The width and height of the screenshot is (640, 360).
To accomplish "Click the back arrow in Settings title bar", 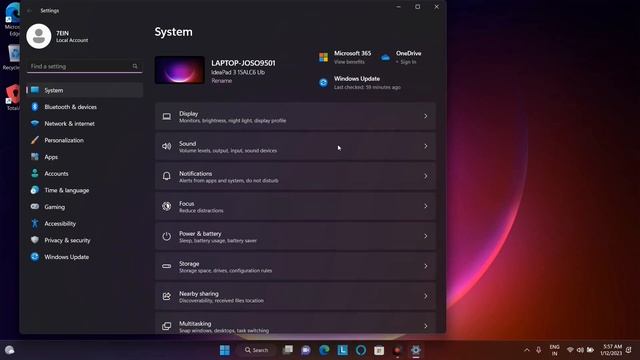I will tap(29, 11).
